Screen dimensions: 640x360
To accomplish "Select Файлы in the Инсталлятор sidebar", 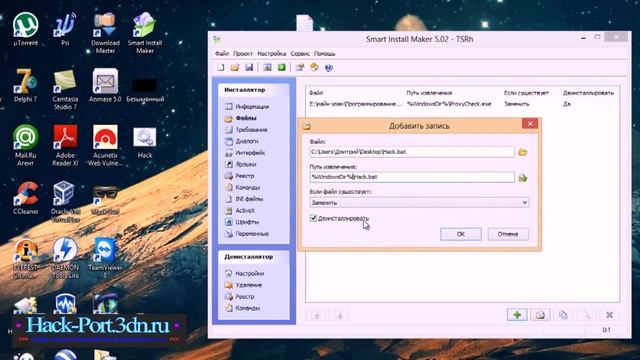I will coord(240,118).
